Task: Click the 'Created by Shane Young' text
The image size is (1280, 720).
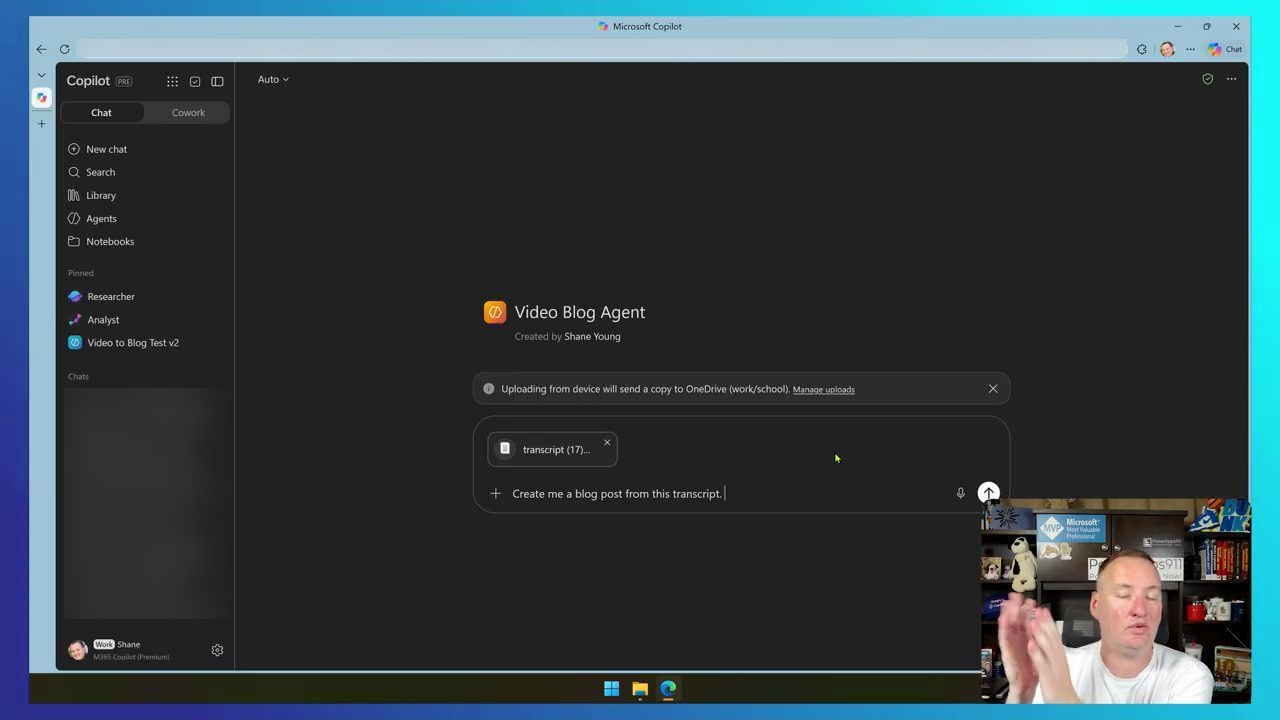Action: [567, 337]
